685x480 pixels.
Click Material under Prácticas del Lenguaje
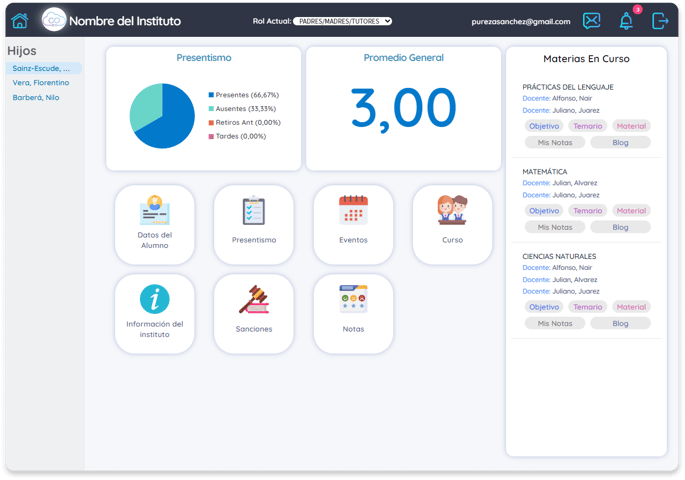(x=631, y=126)
